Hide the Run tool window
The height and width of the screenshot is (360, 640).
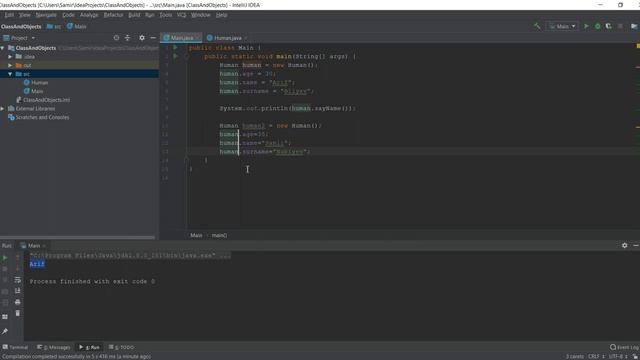coord(636,245)
